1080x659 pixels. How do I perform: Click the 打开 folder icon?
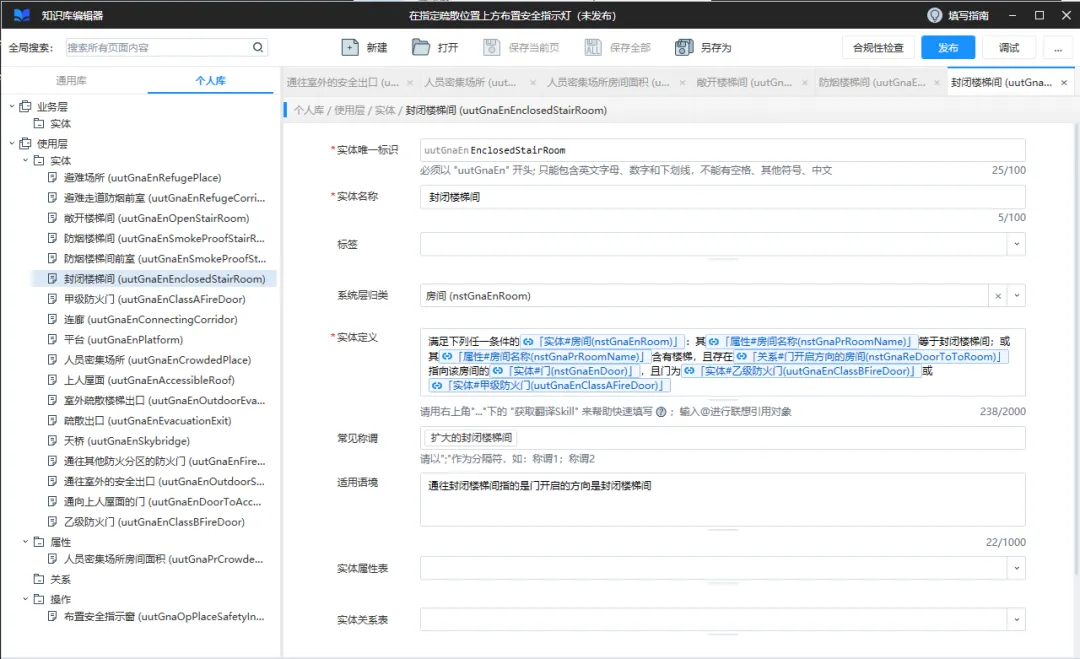click(x=421, y=48)
